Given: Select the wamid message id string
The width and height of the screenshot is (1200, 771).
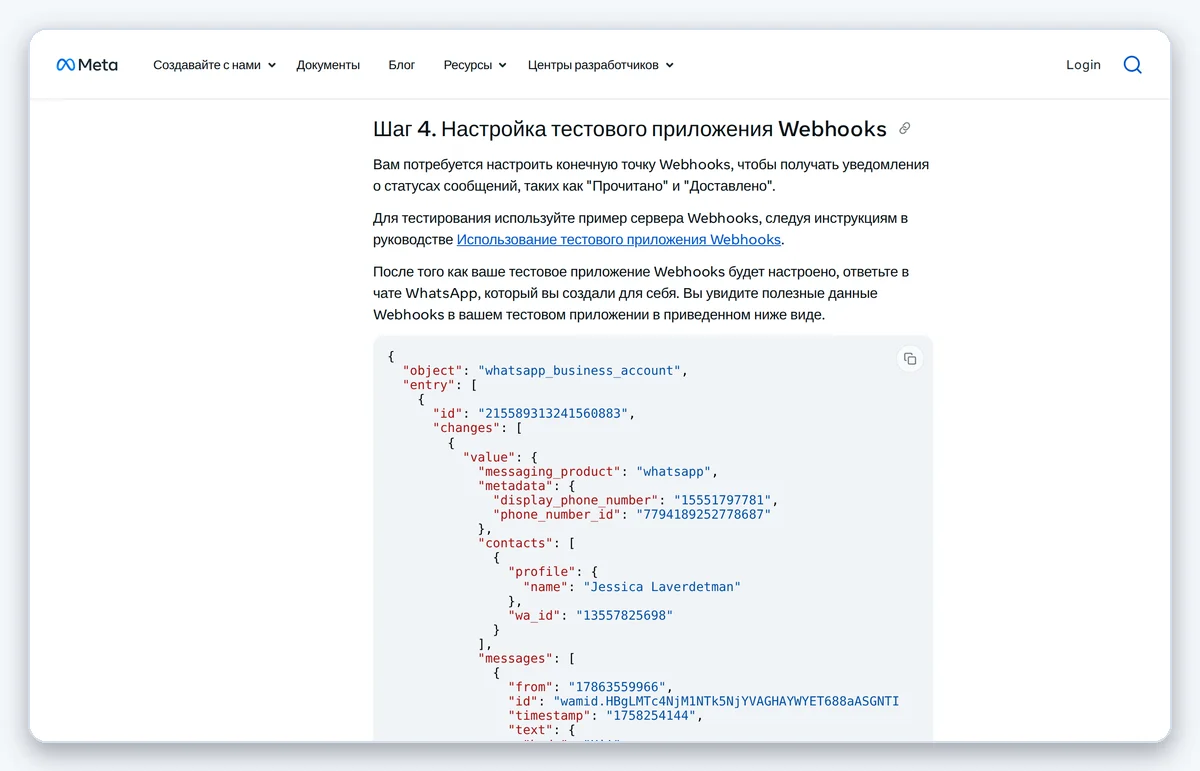Looking at the screenshot, I should tap(725, 701).
